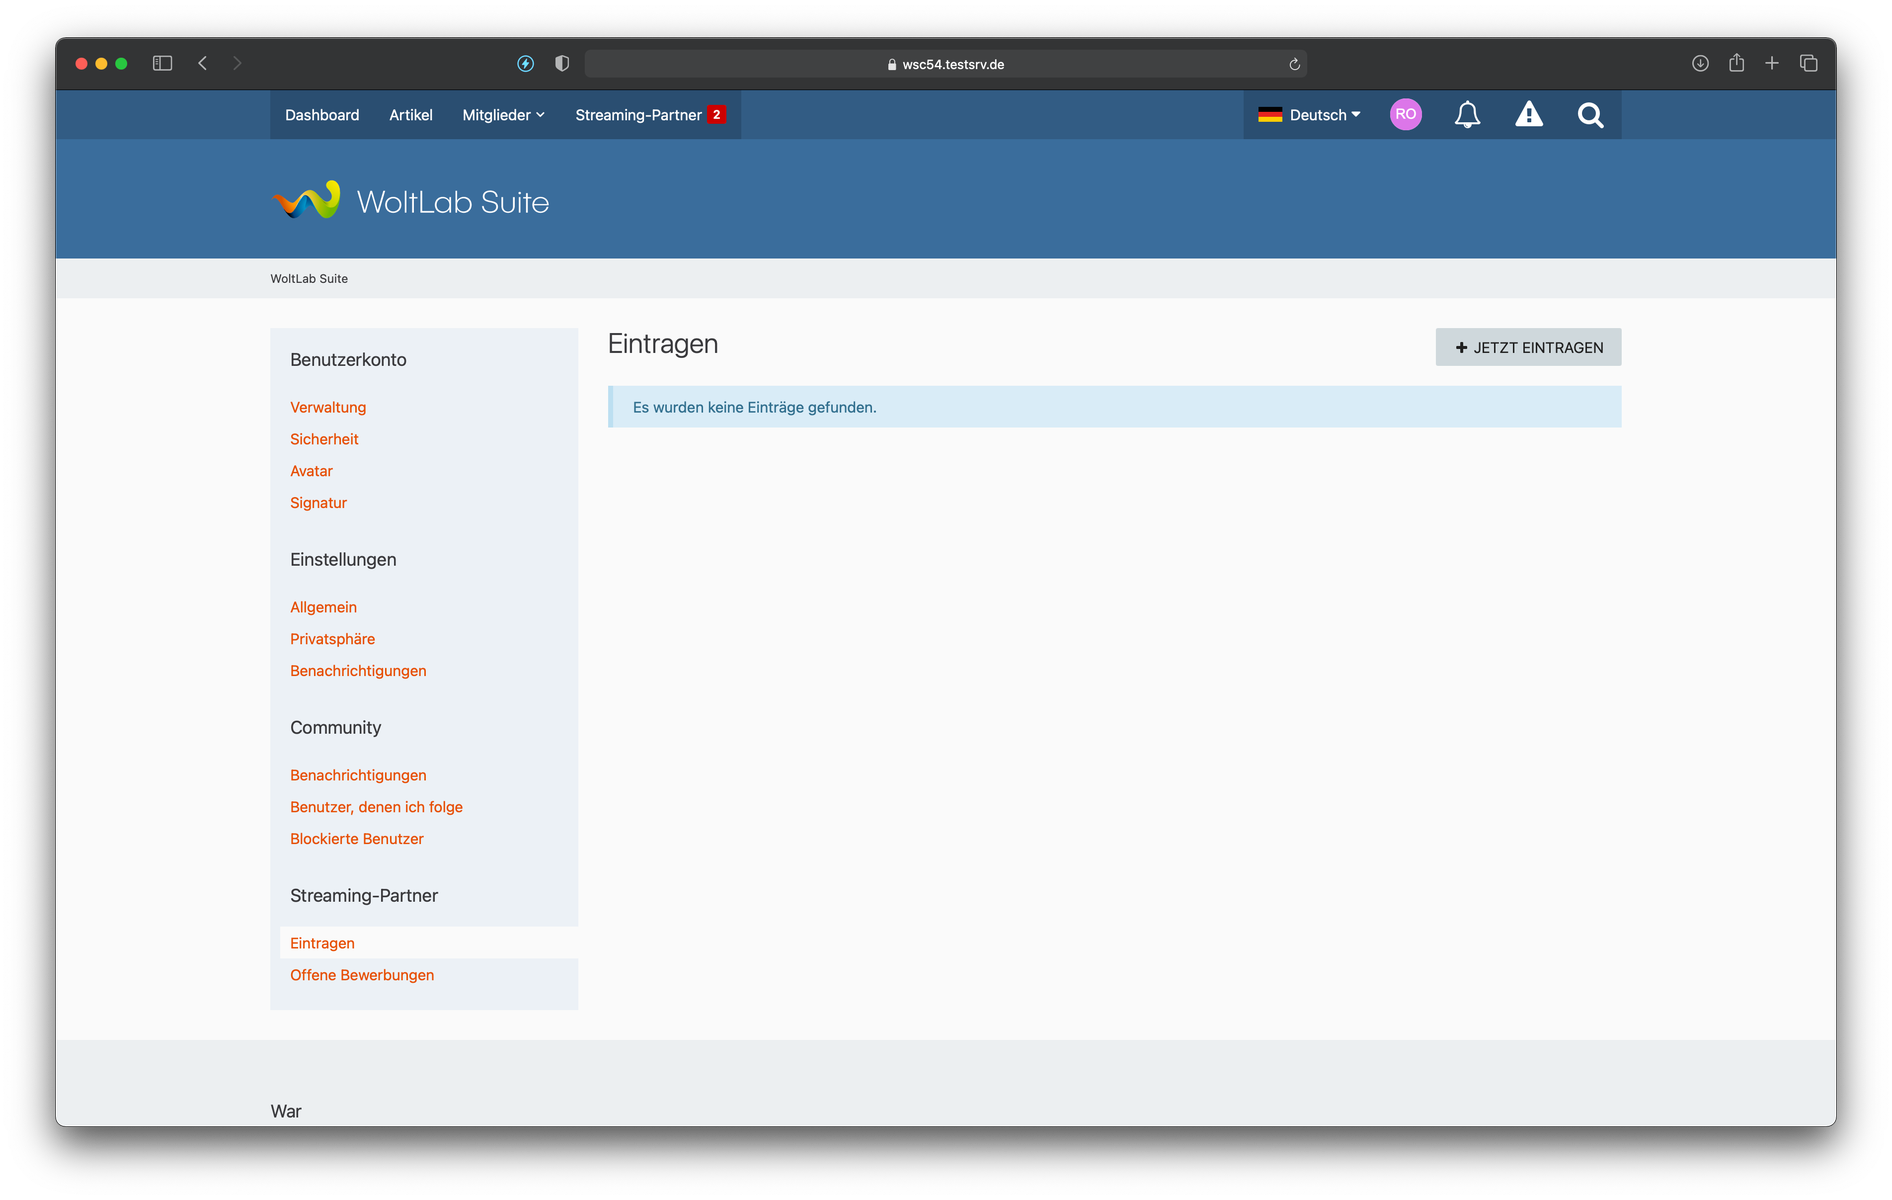This screenshot has width=1892, height=1200.
Task: Click the privacy shield icon
Action: [x=562, y=63]
